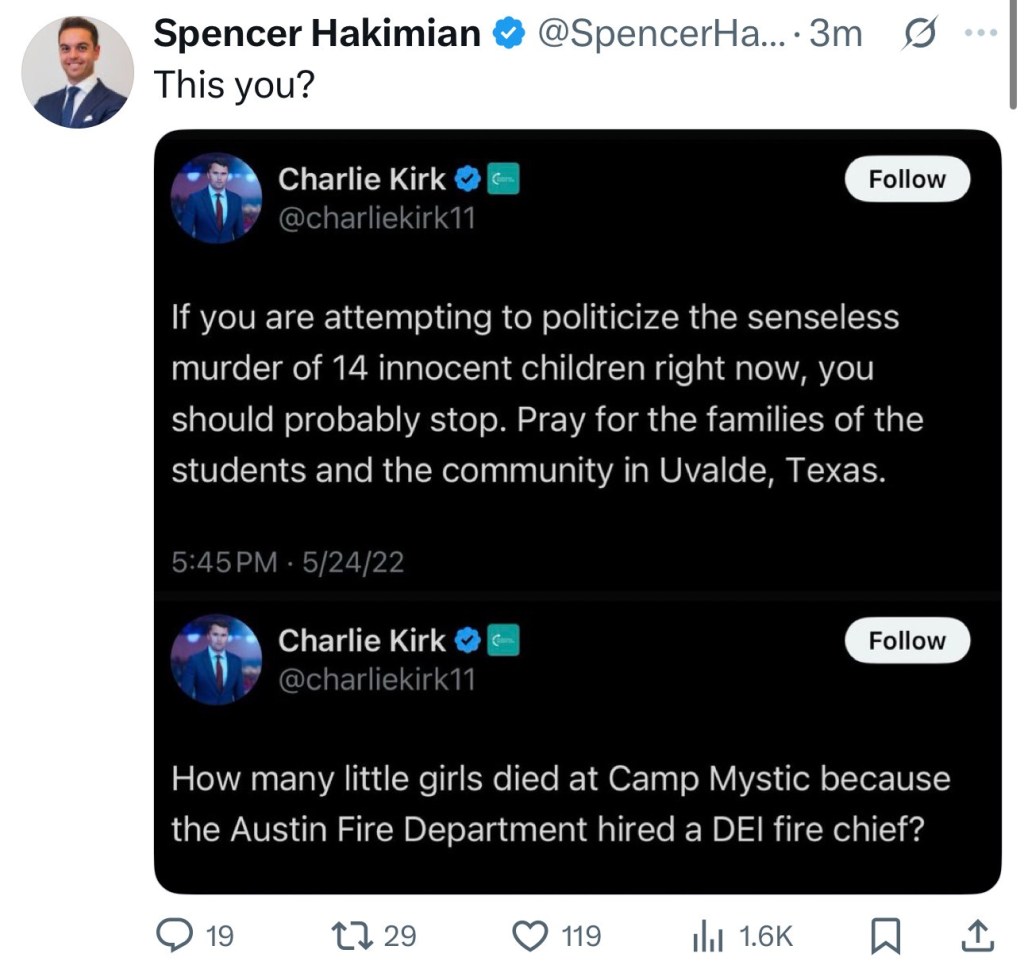Click the 3m post timestamp

[x=835, y=34]
